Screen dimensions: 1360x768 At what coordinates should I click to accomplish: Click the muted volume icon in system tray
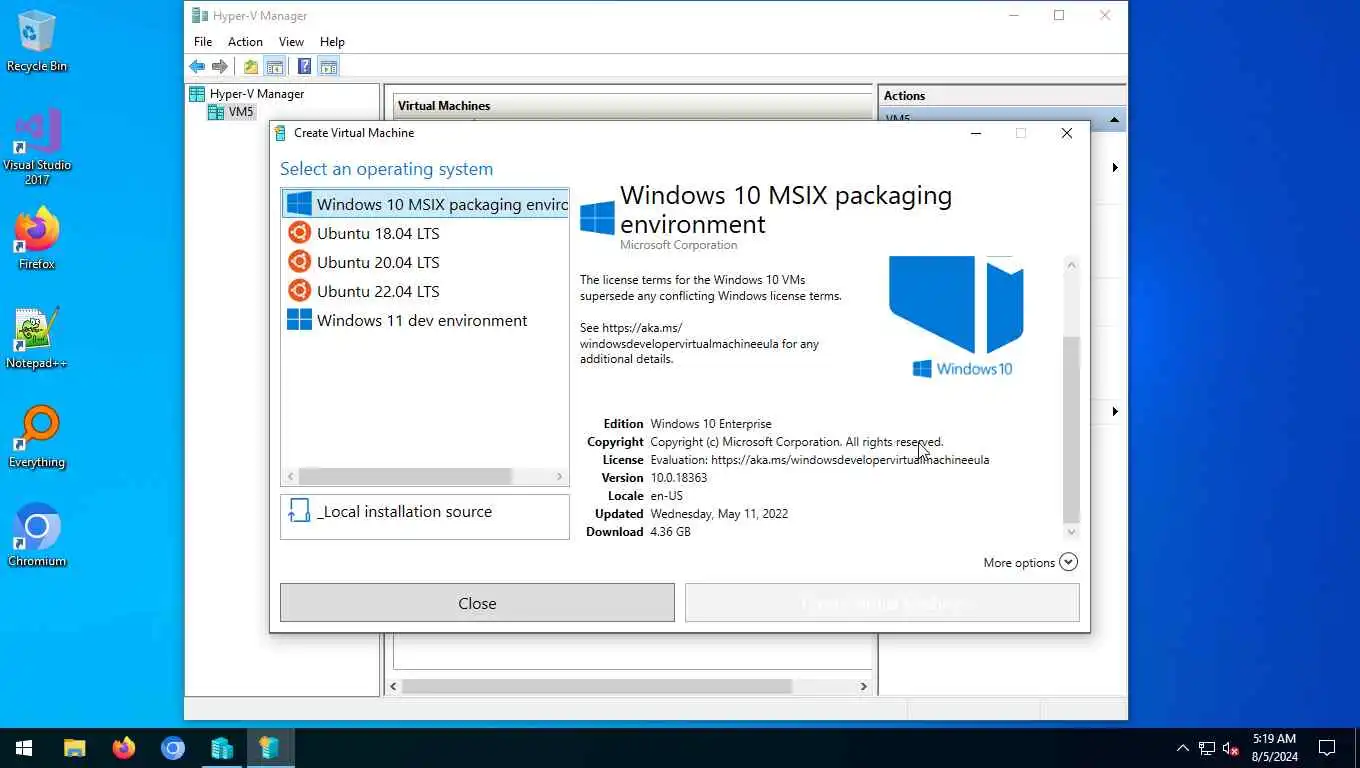click(x=1231, y=748)
